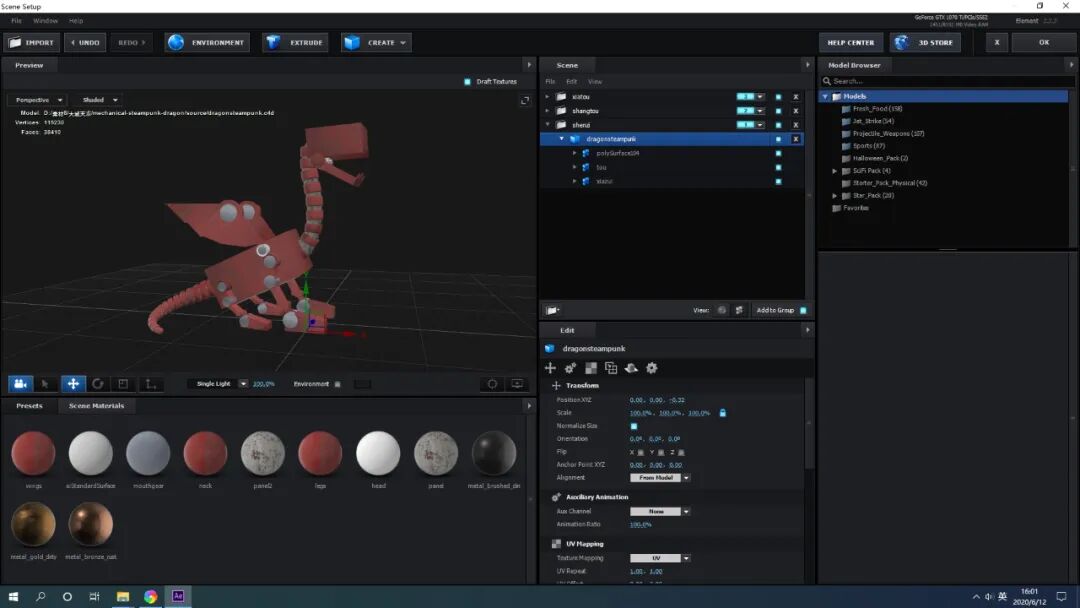
Task: Click the Model Browser search field
Action: [945, 80]
